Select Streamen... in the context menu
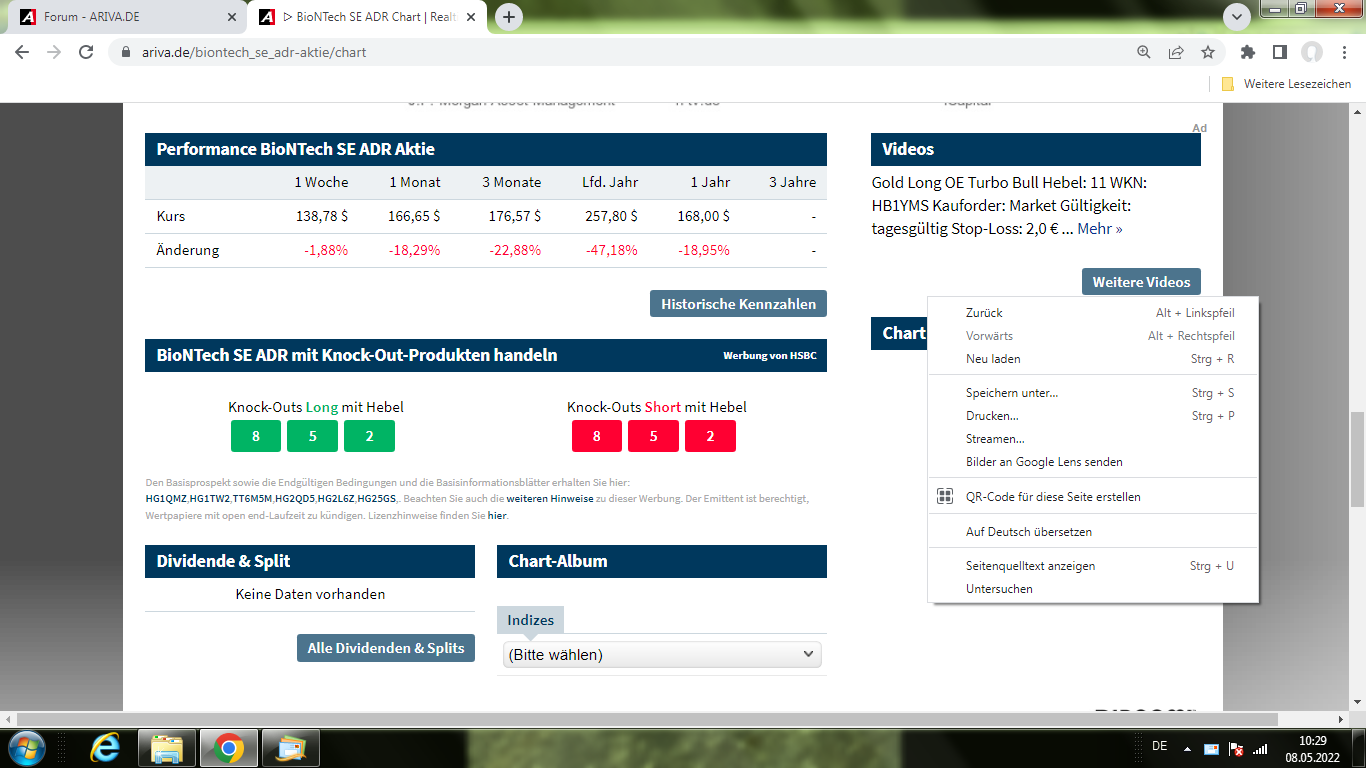The width and height of the screenshot is (1366, 768). click(x=1093, y=439)
